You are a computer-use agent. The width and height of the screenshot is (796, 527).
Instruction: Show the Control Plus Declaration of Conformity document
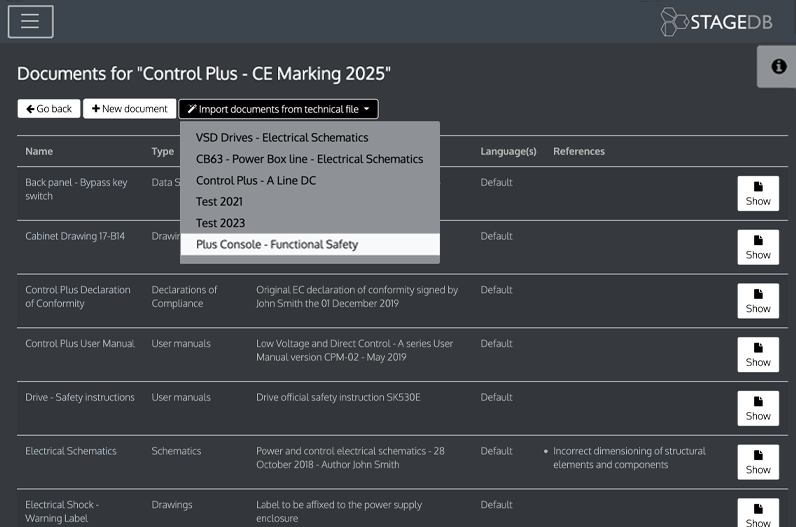coord(757,301)
